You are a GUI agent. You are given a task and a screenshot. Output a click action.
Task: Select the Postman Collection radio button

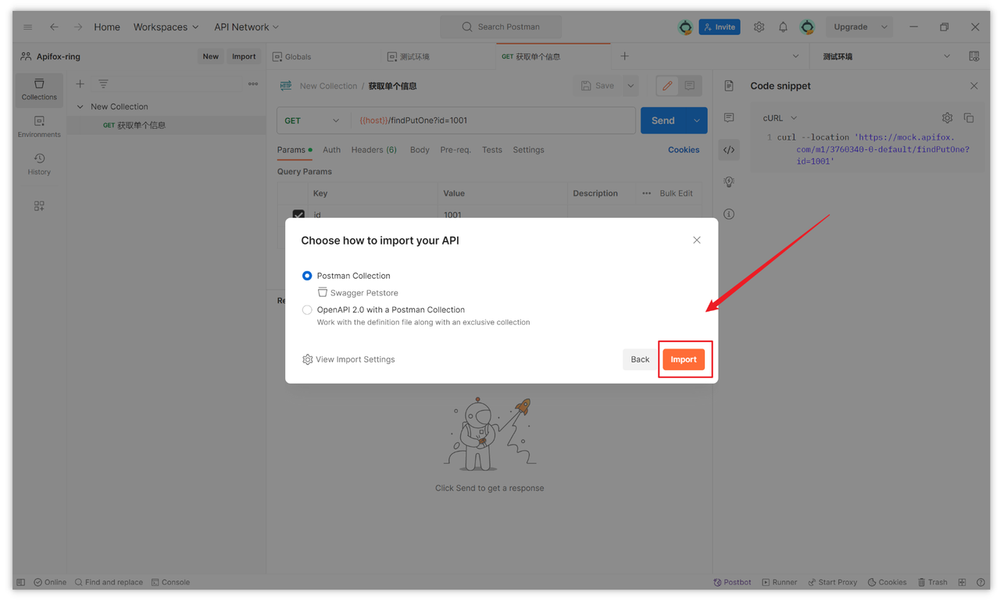(307, 275)
